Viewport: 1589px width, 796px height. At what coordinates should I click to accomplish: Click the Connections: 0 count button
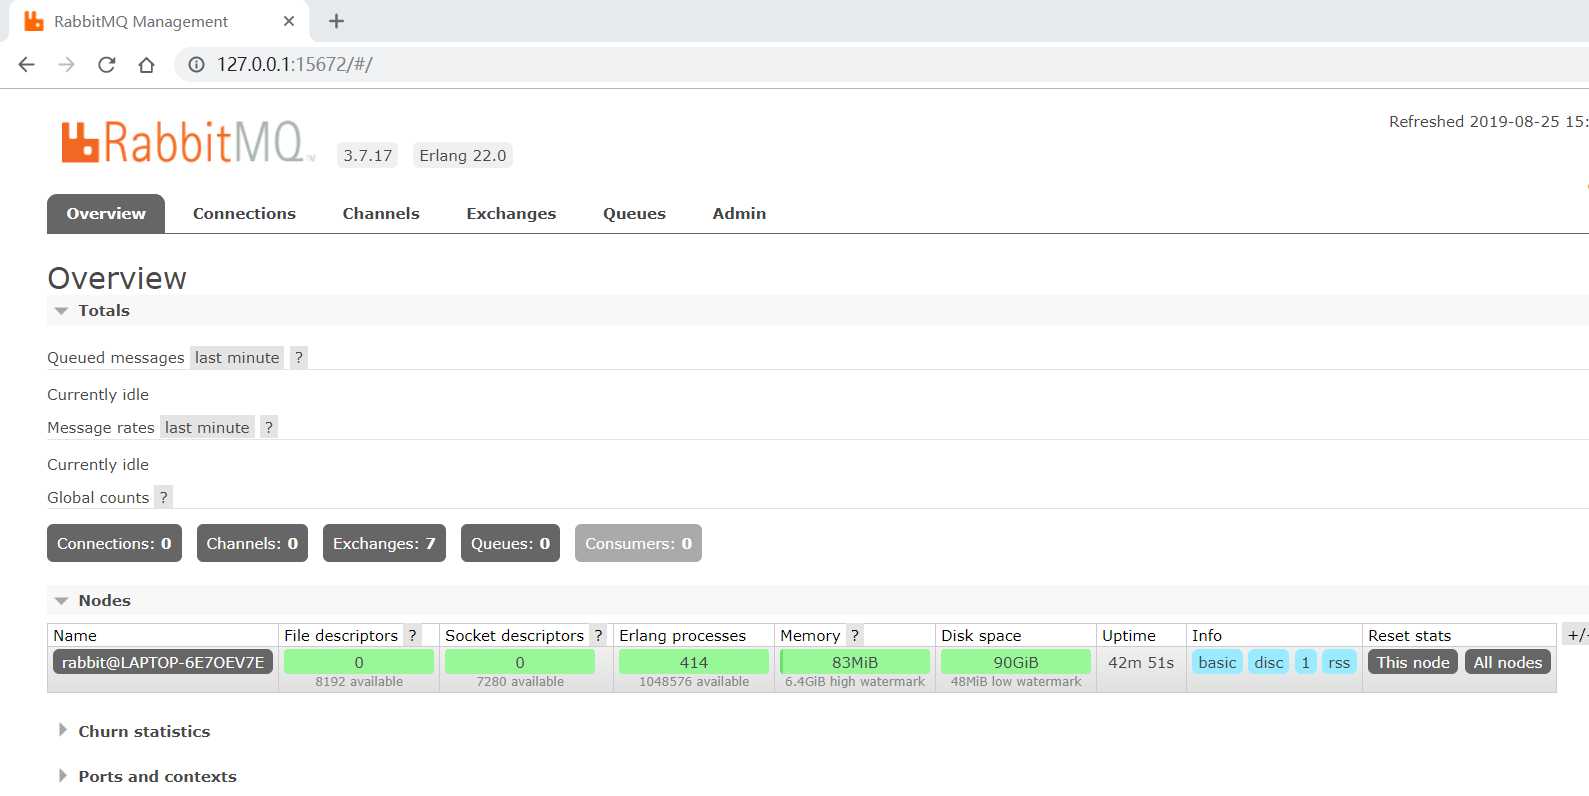pos(114,543)
